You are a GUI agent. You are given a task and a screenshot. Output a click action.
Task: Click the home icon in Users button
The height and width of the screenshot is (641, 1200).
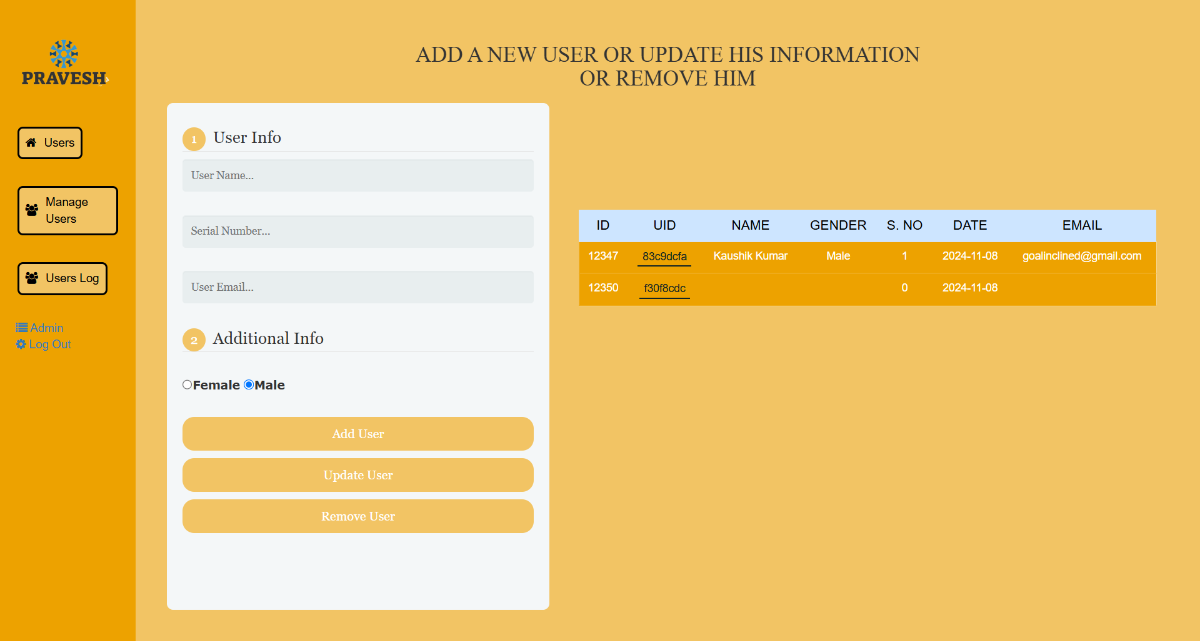click(x=31, y=143)
